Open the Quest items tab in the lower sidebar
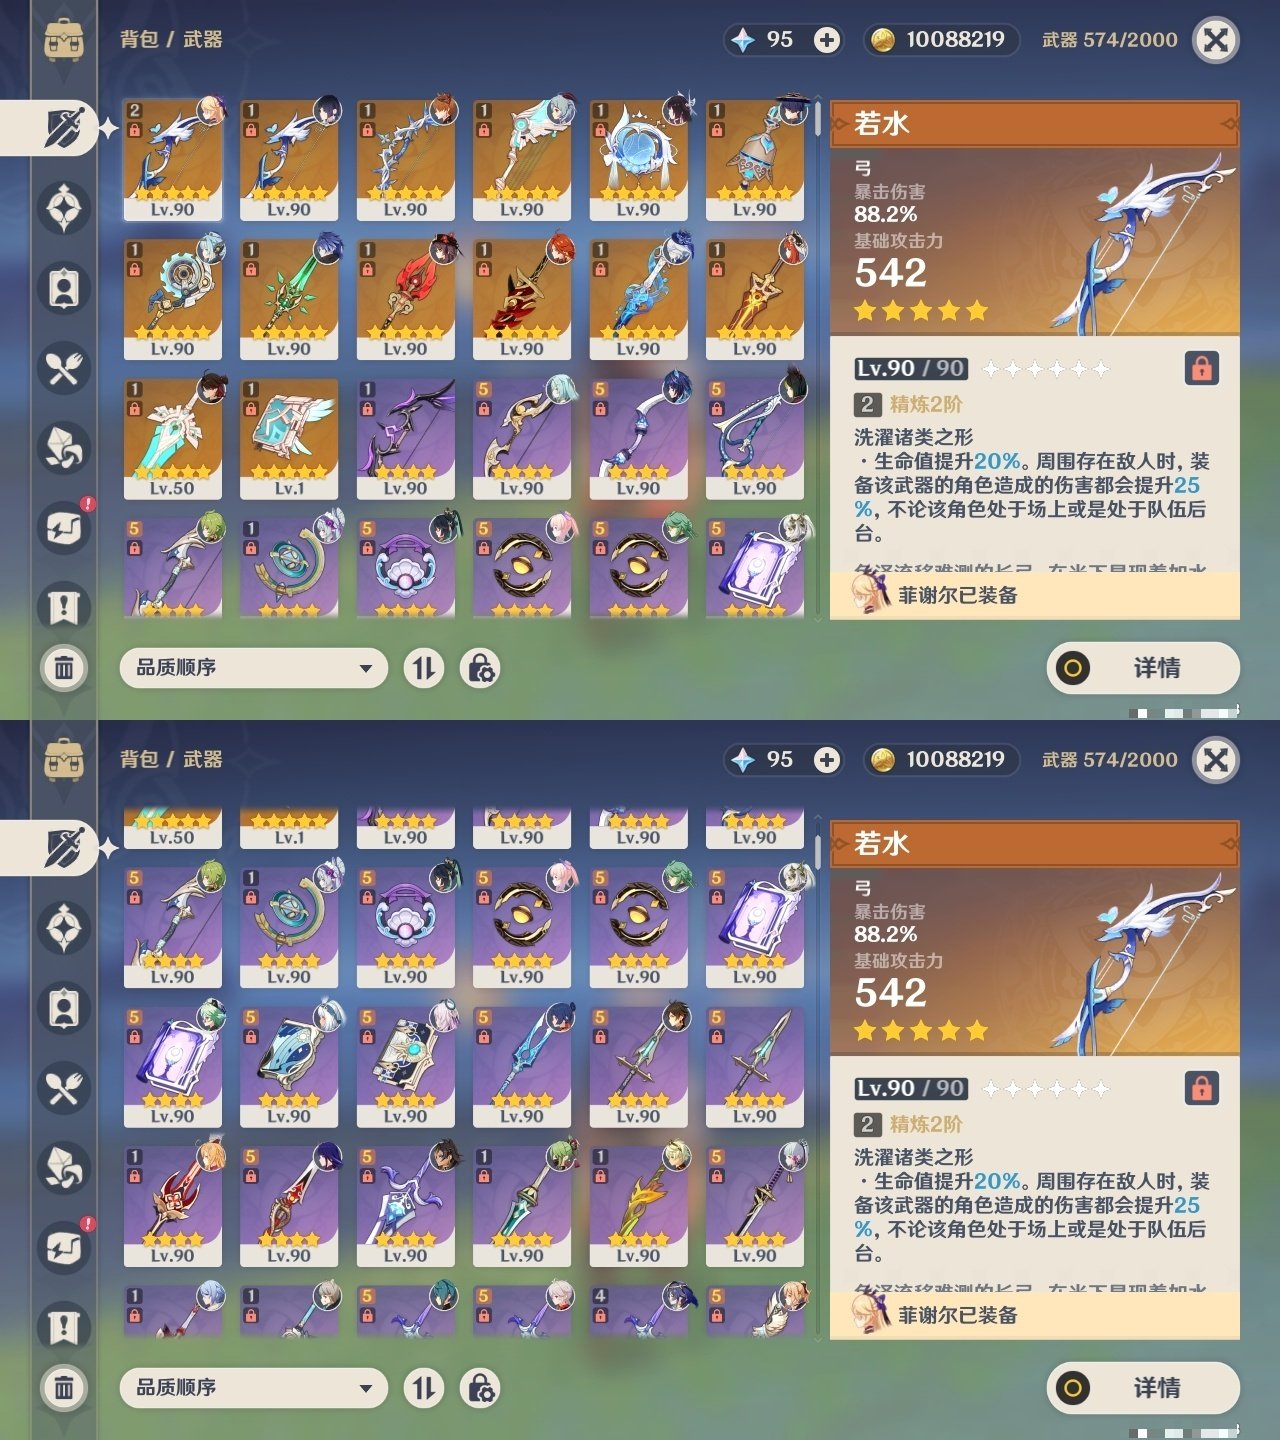The image size is (1280, 1440). pyautogui.click(x=64, y=1328)
